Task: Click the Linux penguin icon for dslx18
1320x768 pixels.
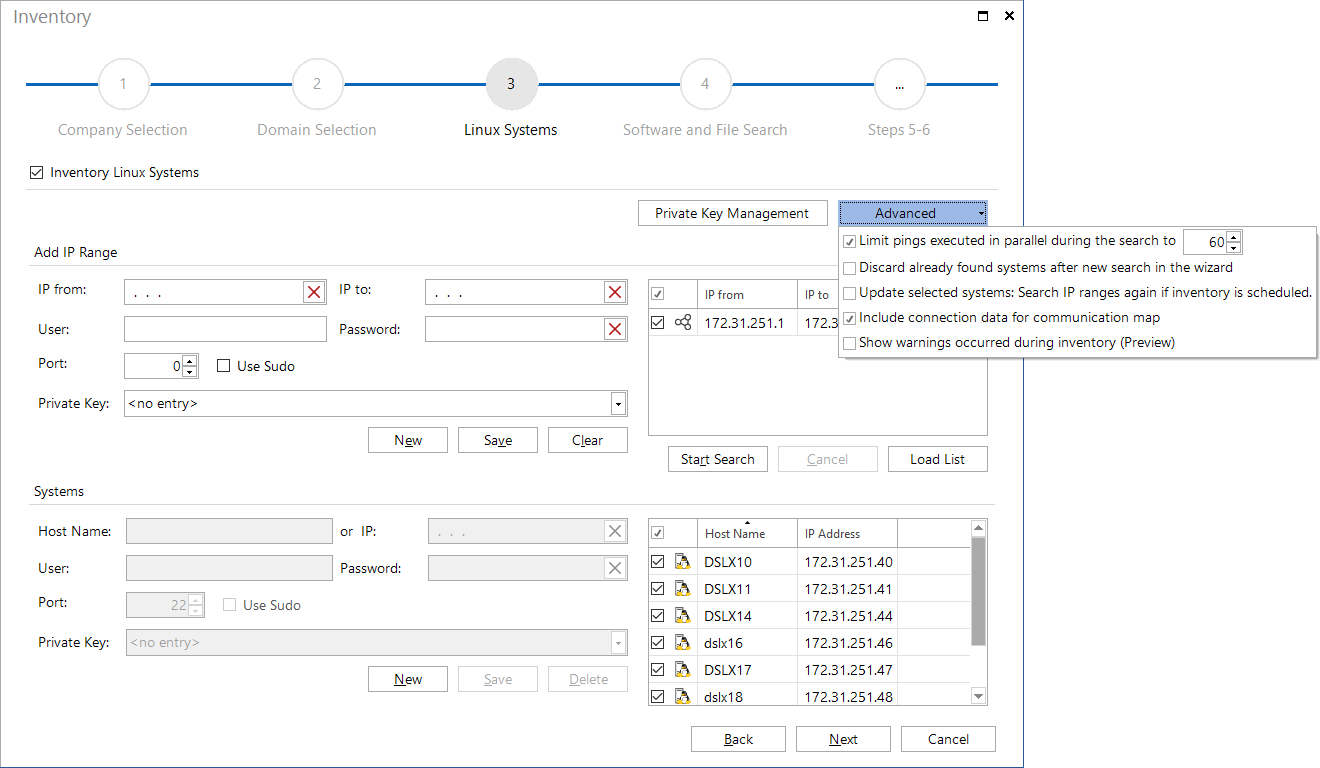Action: (683, 697)
